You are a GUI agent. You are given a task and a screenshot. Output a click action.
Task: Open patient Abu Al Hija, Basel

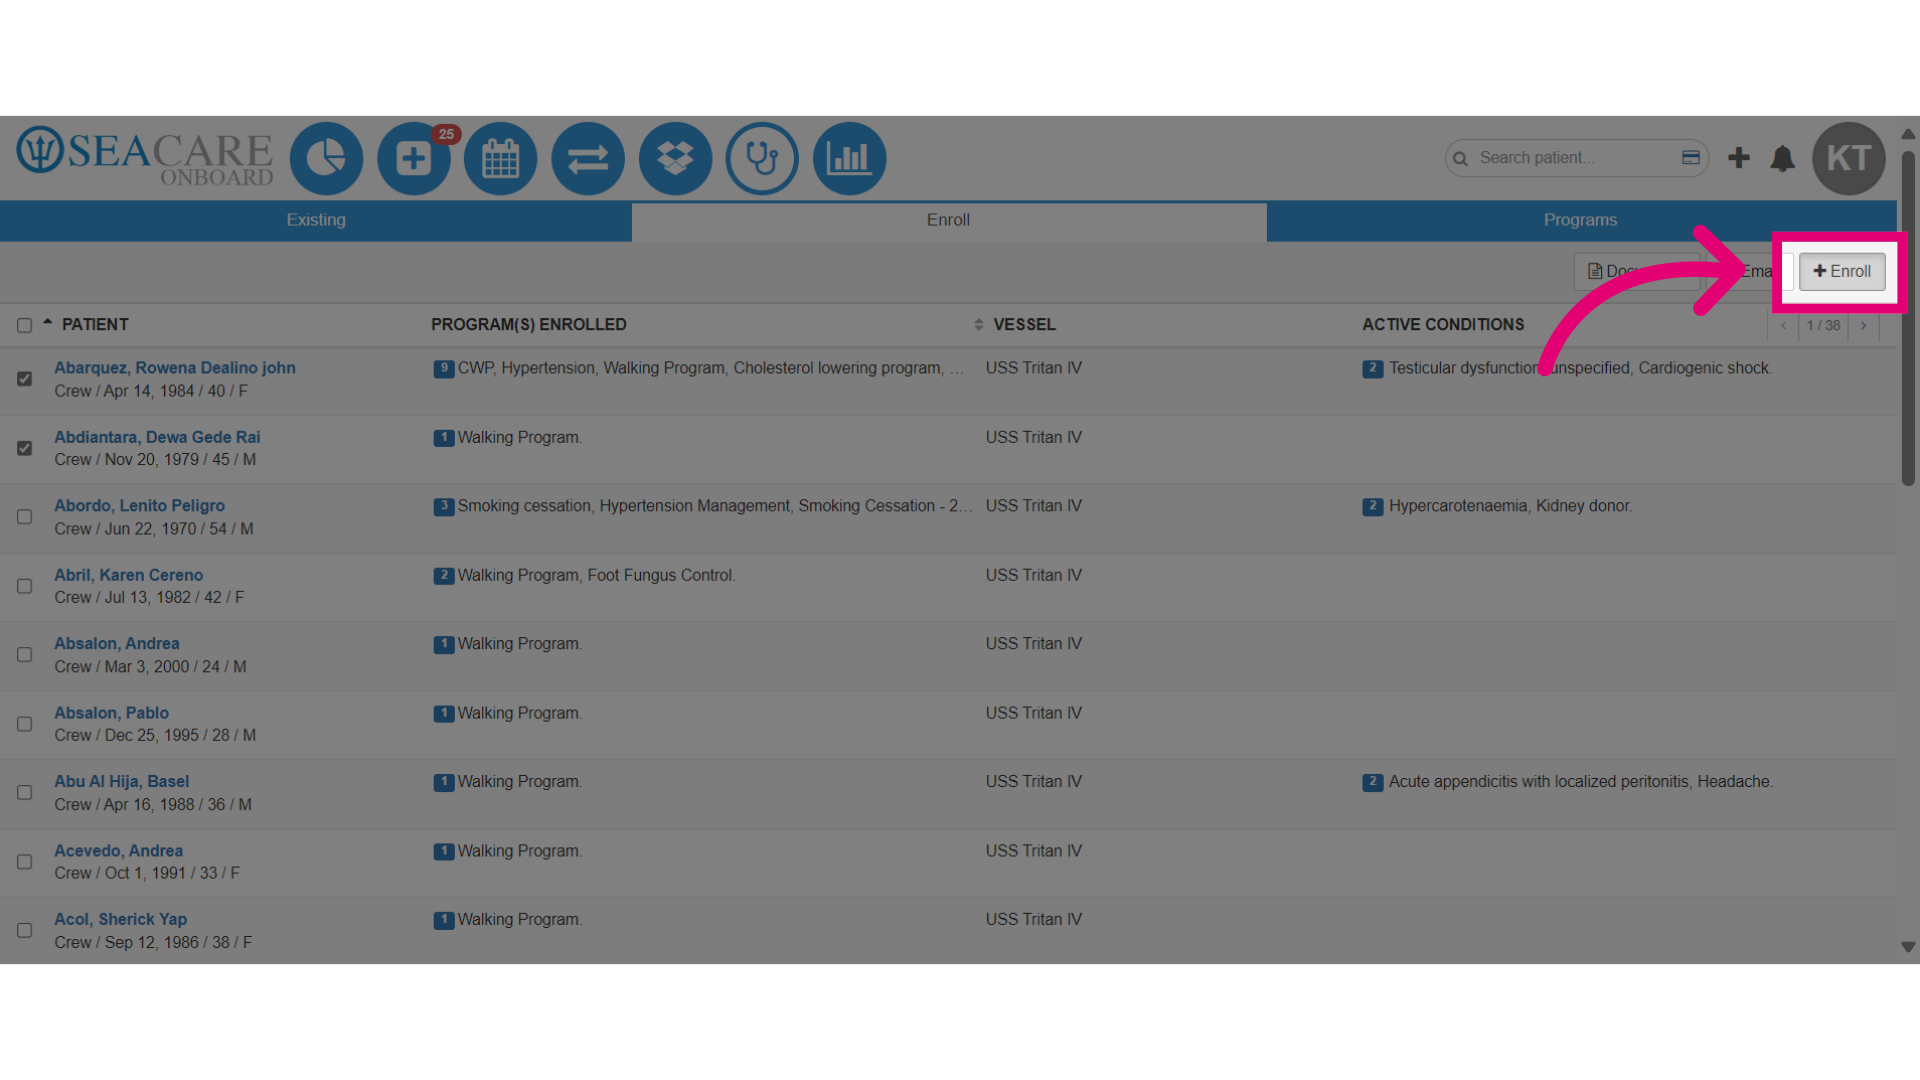(121, 782)
